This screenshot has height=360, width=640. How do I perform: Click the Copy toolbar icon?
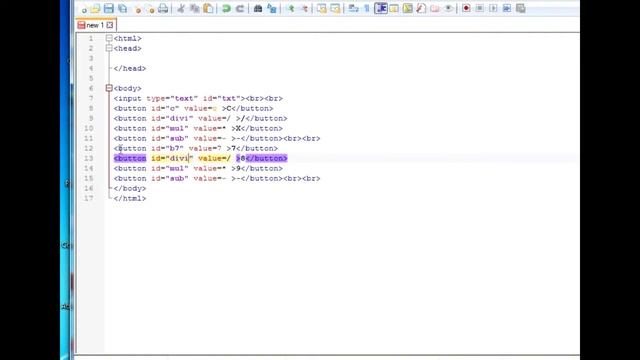click(195, 8)
